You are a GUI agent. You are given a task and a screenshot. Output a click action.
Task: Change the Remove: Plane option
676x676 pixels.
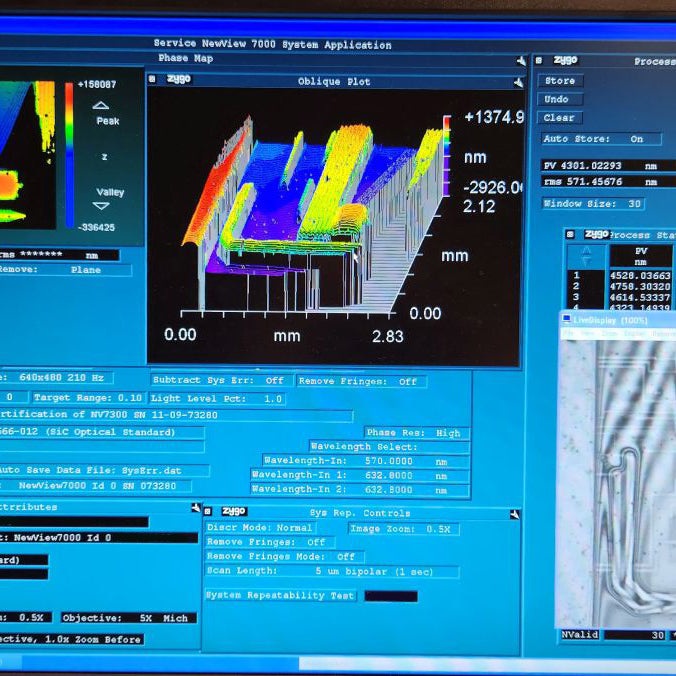tap(65, 270)
